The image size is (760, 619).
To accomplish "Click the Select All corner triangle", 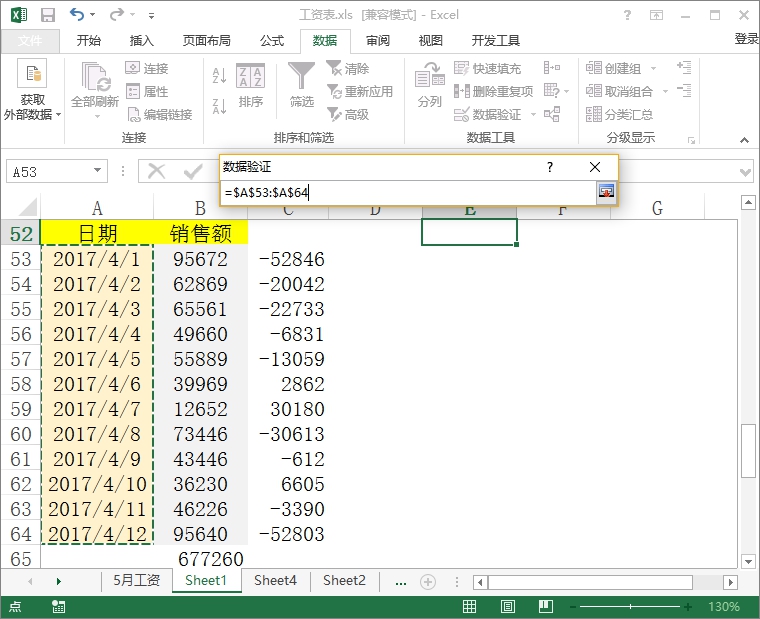I will (28, 207).
